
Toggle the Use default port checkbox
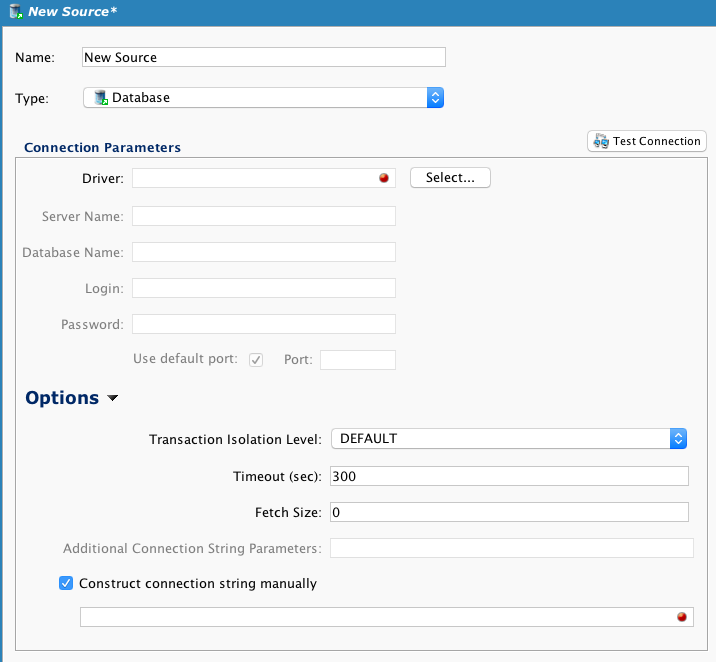[x=256, y=359]
